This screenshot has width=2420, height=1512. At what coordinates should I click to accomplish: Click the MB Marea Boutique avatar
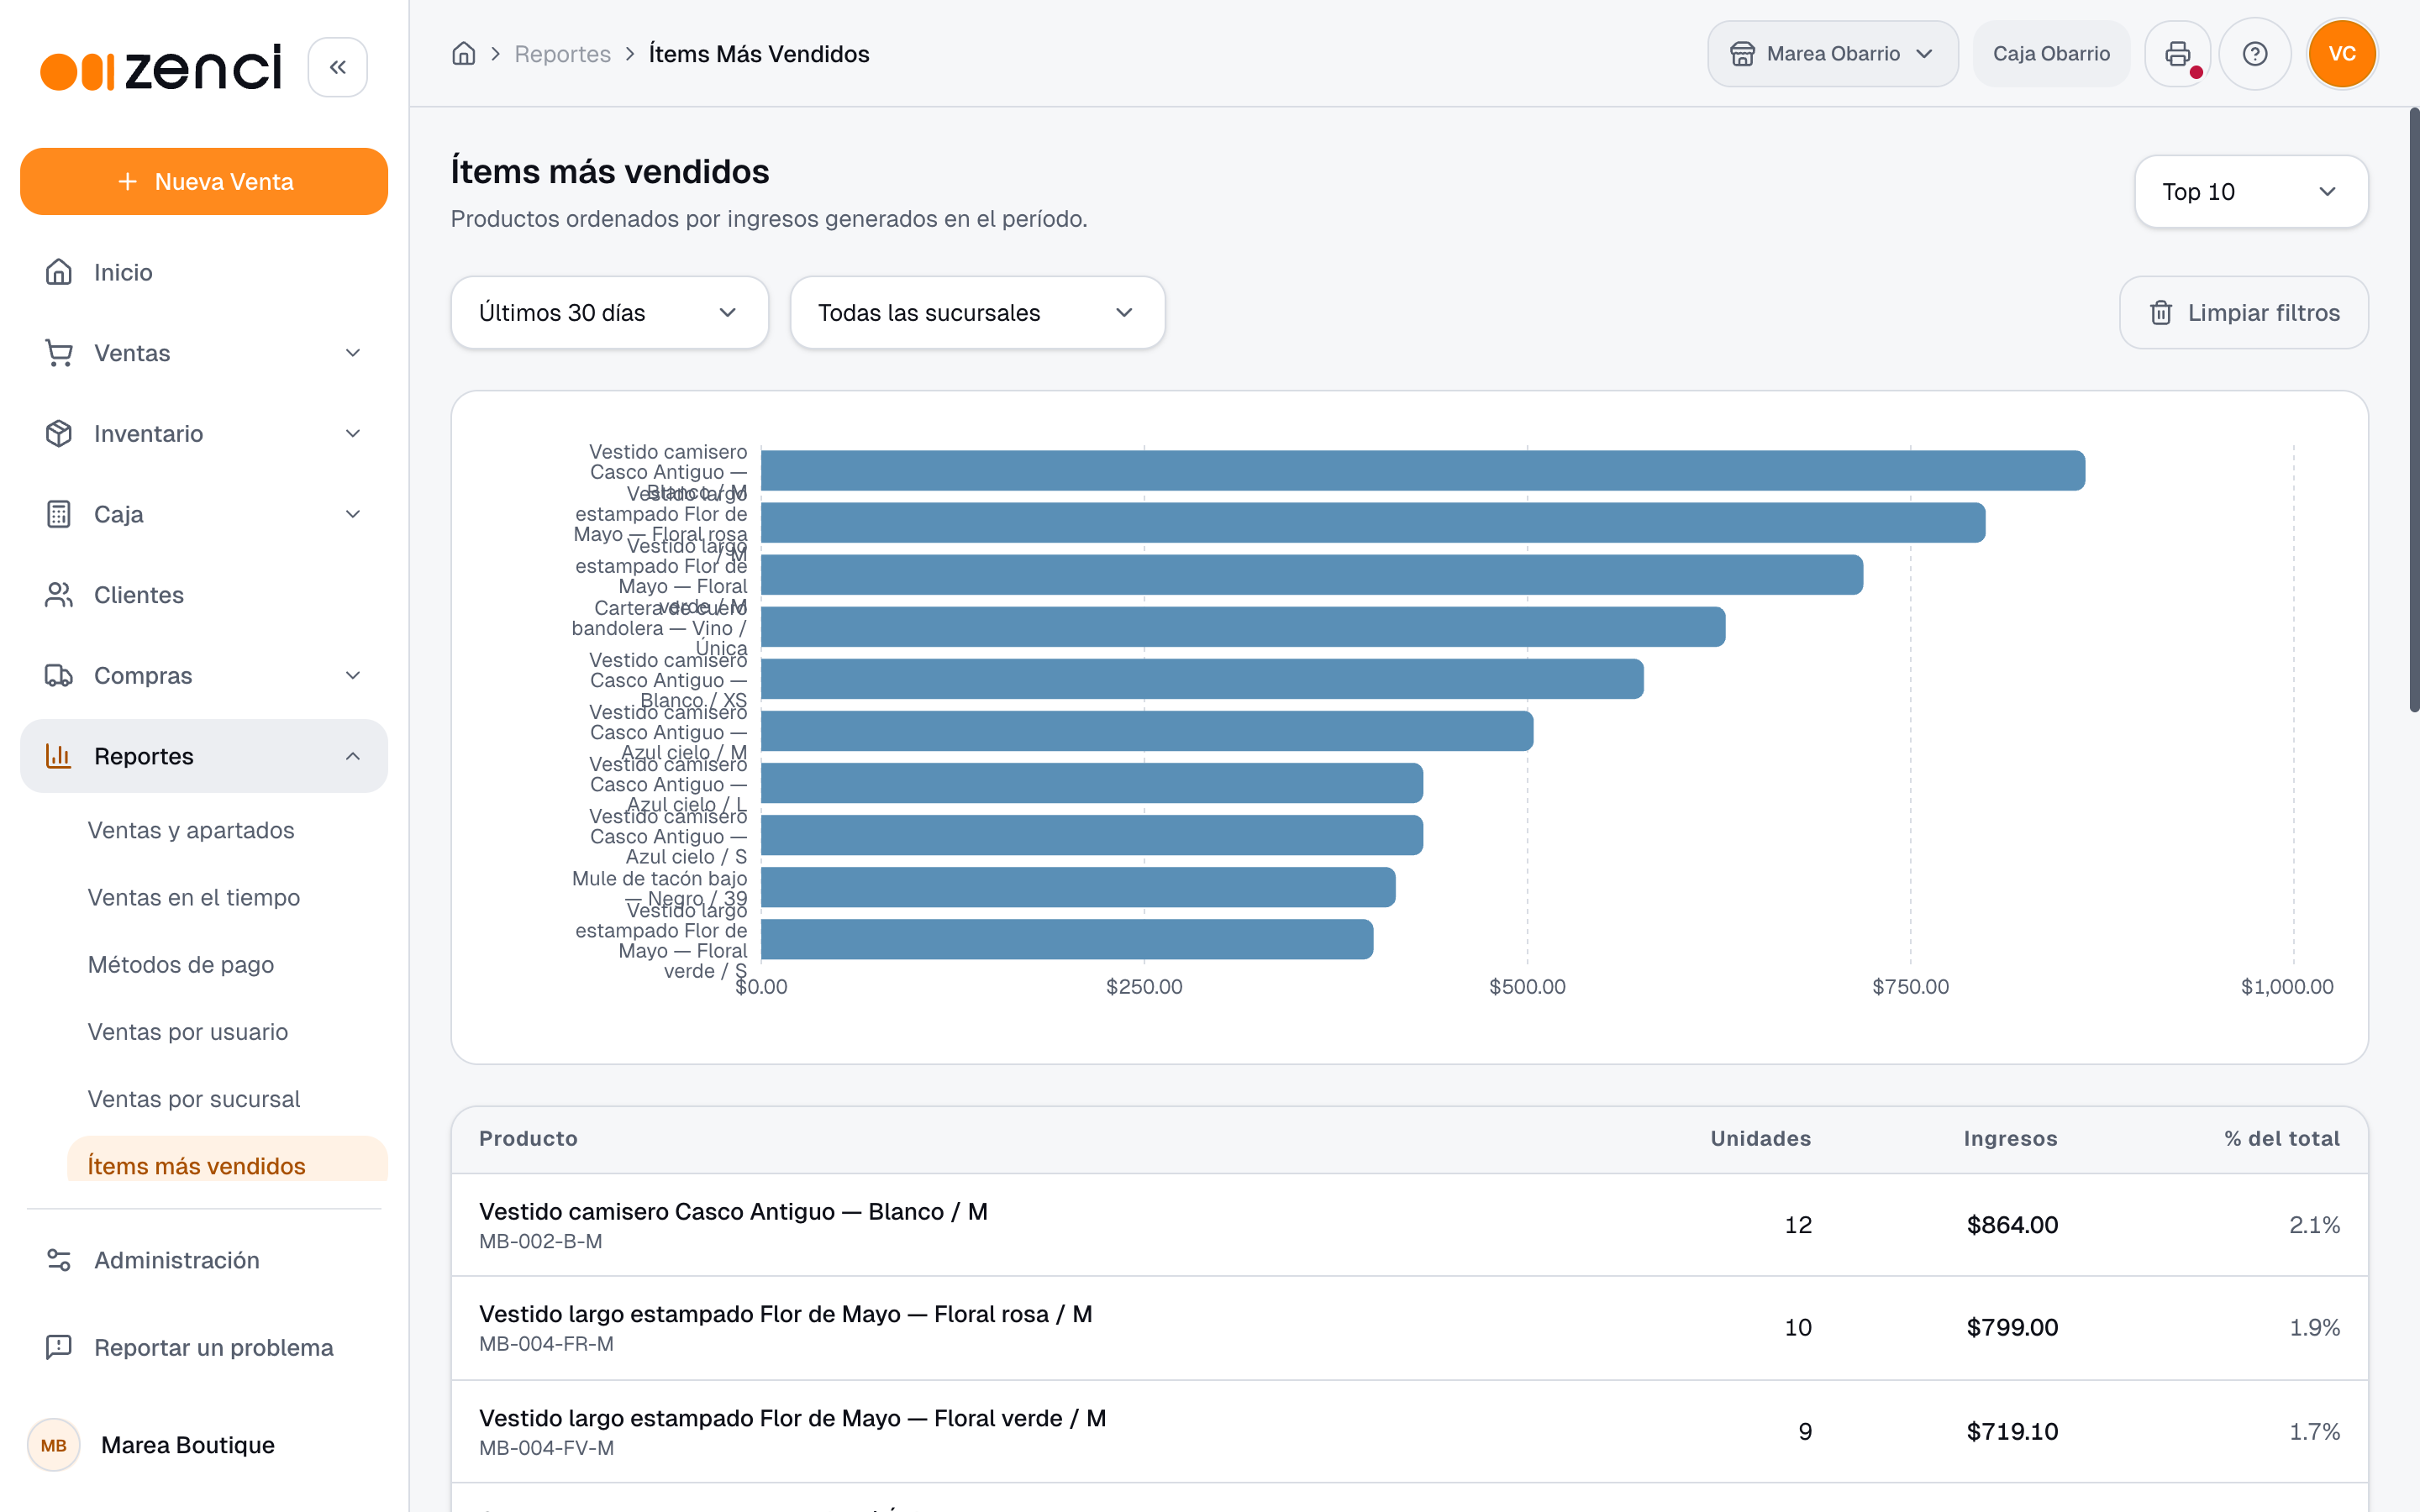point(54,1444)
